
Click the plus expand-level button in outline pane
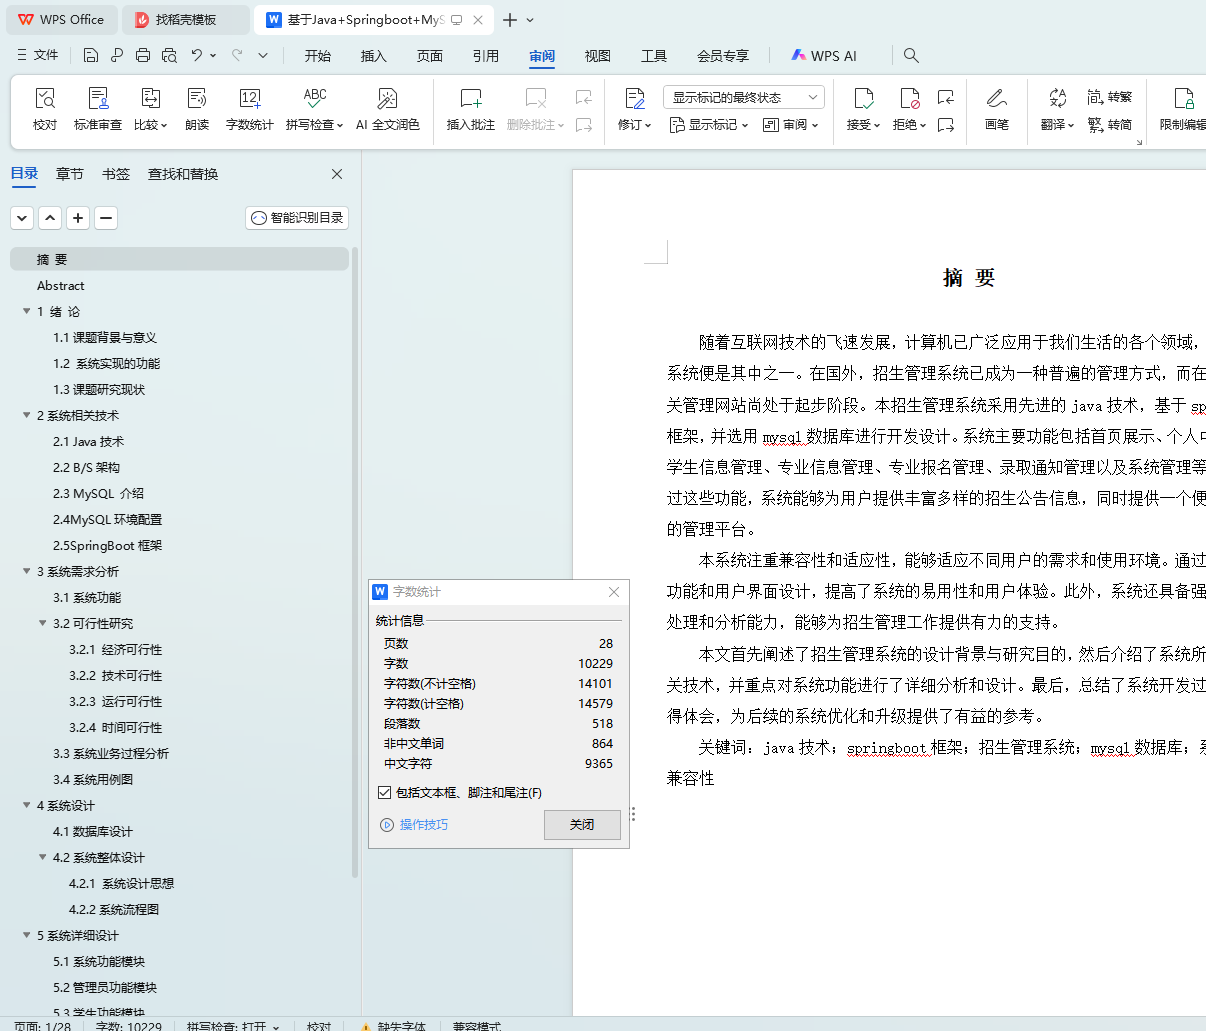pos(78,217)
